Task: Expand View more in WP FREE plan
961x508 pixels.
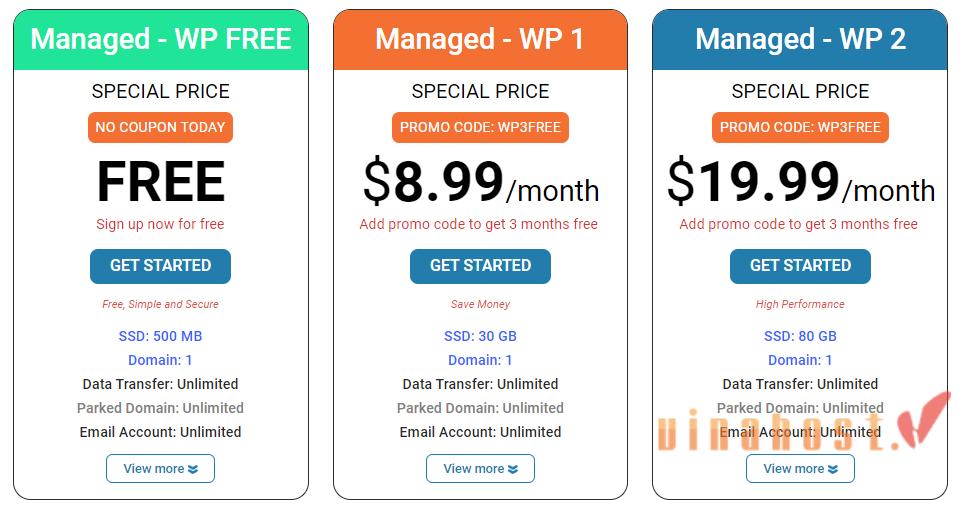Action: pyautogui.click(x=160, y=468)
